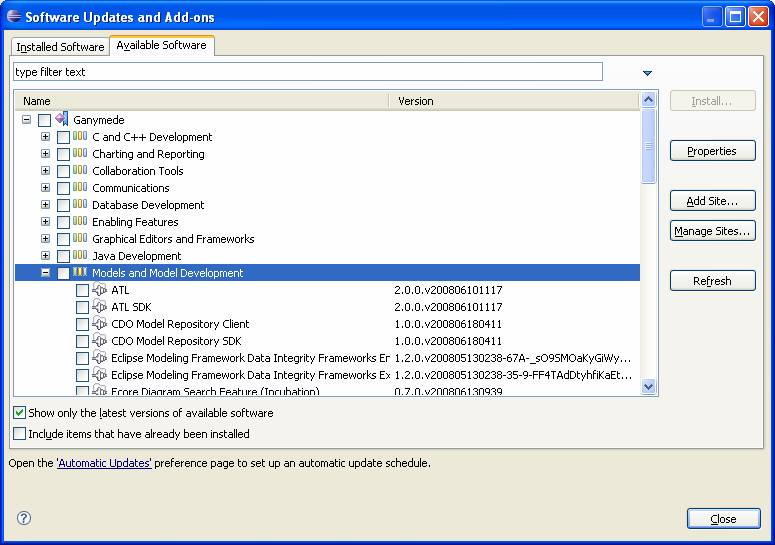
Task: Open the view menu dropdown arrow
Action: coord(647,73)
